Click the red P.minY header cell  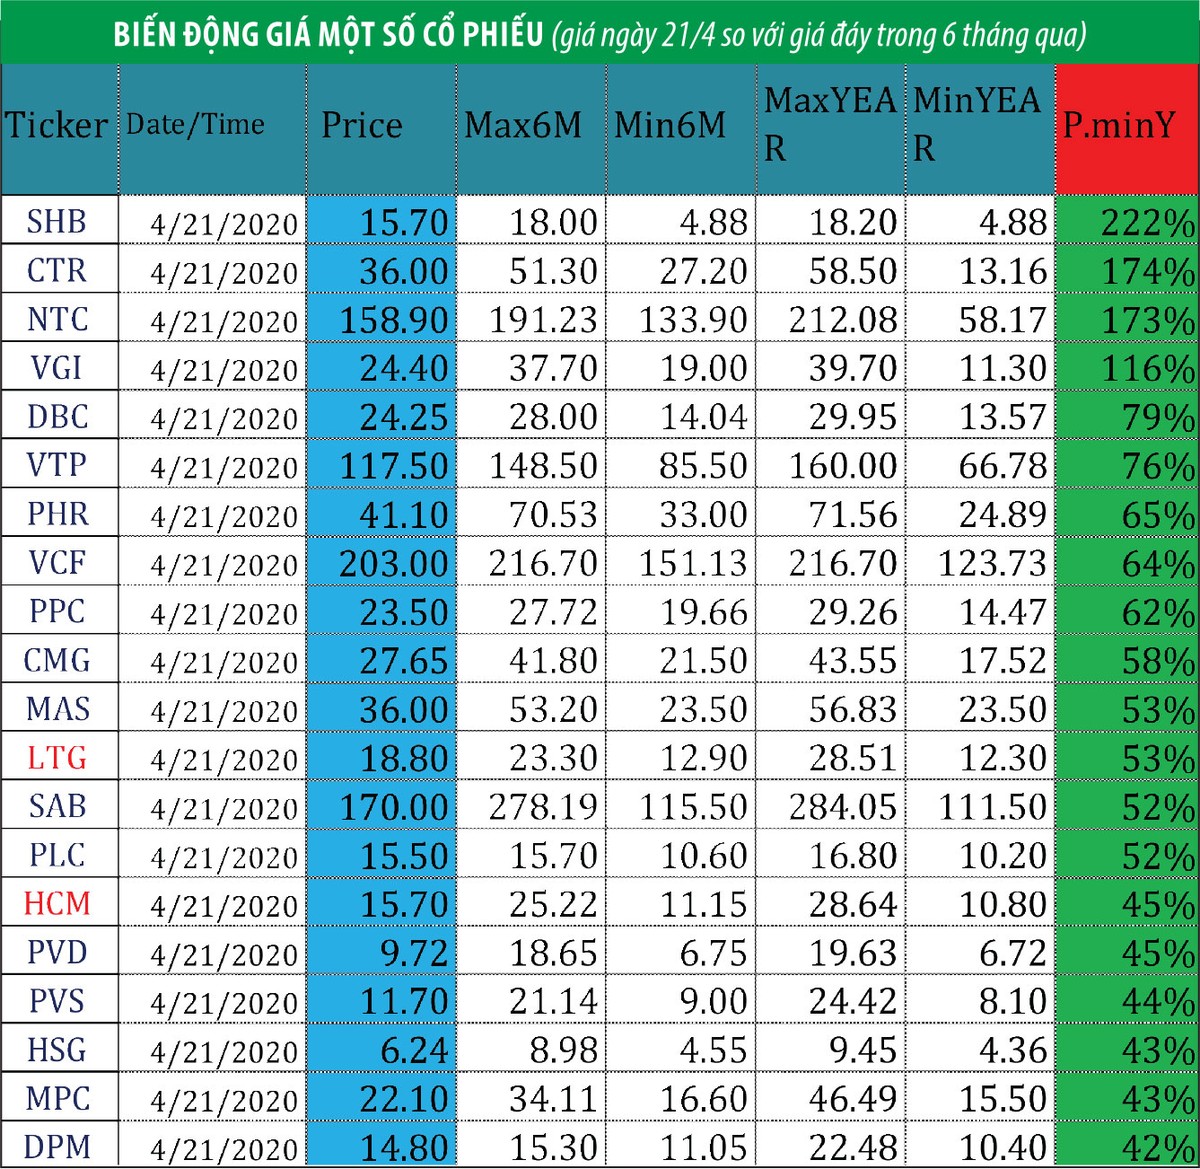click(x=1119, y=128)
